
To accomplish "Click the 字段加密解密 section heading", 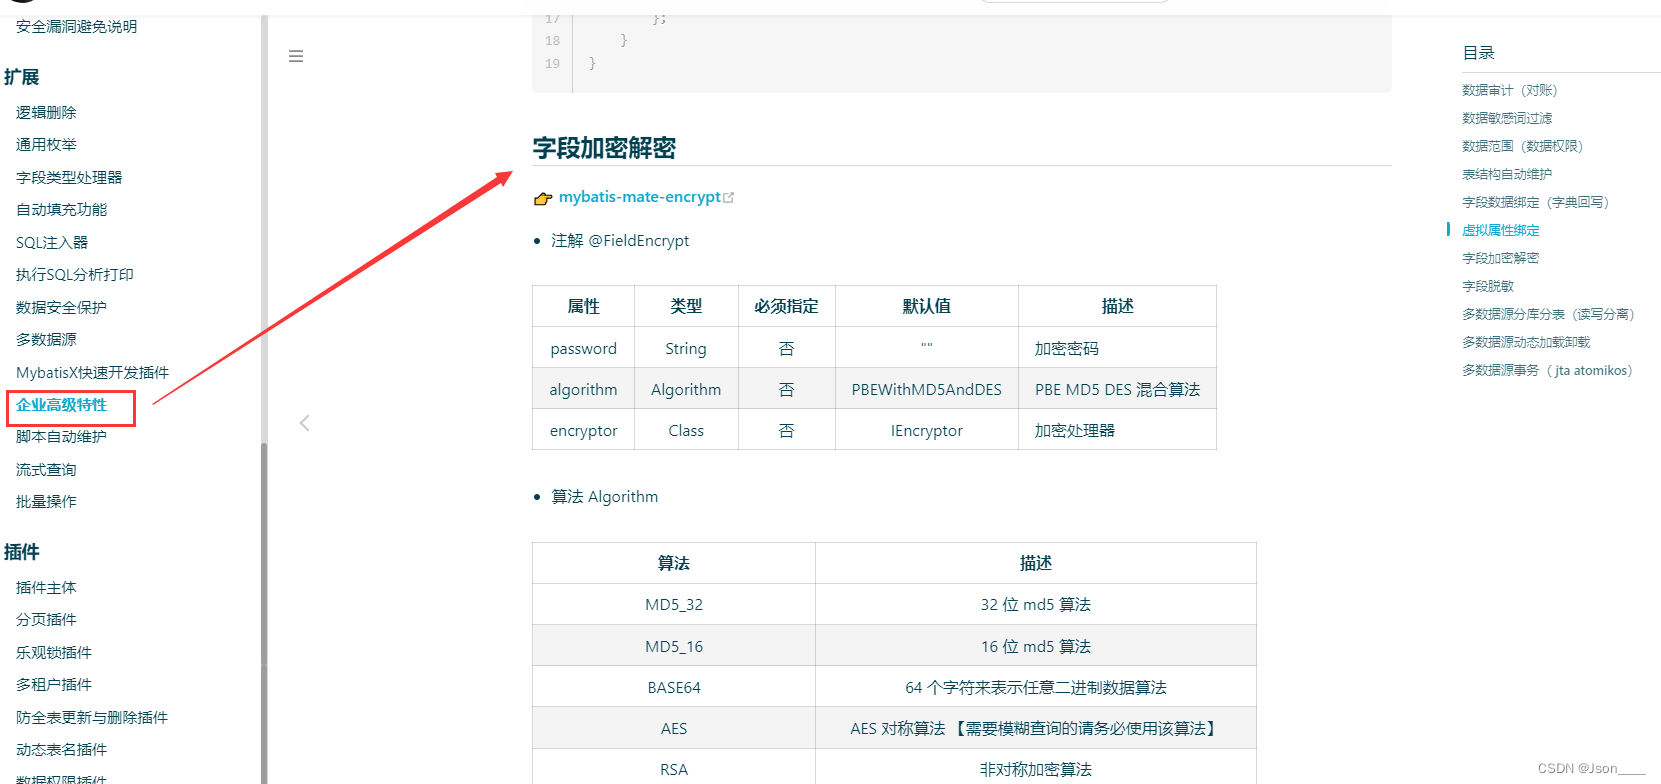I will point(604,148).
